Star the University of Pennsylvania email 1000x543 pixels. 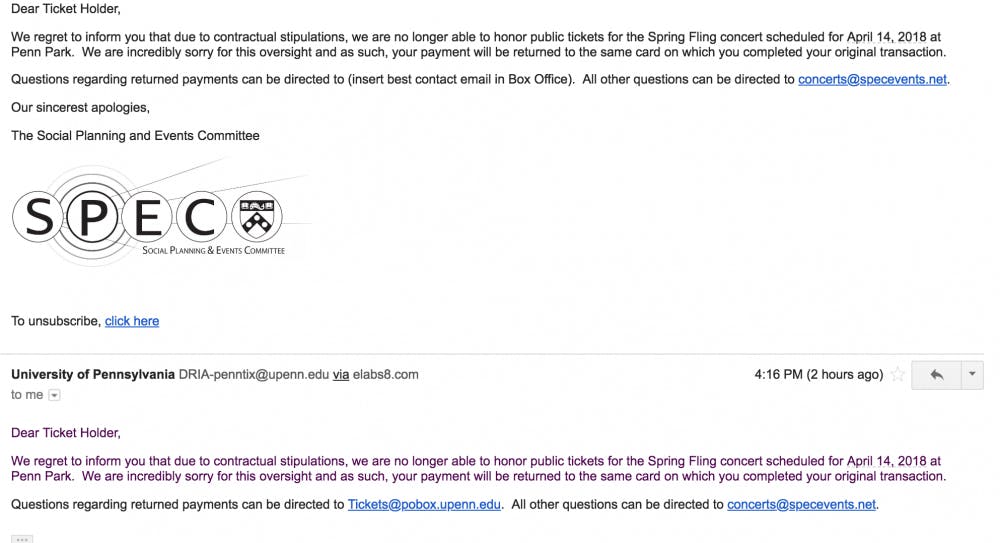[898, 375]
